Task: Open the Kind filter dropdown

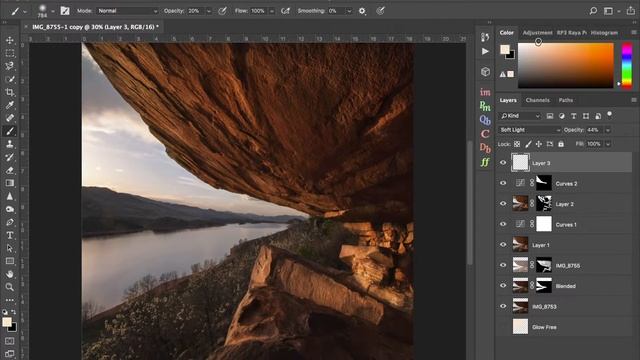Action: point(520,116)
